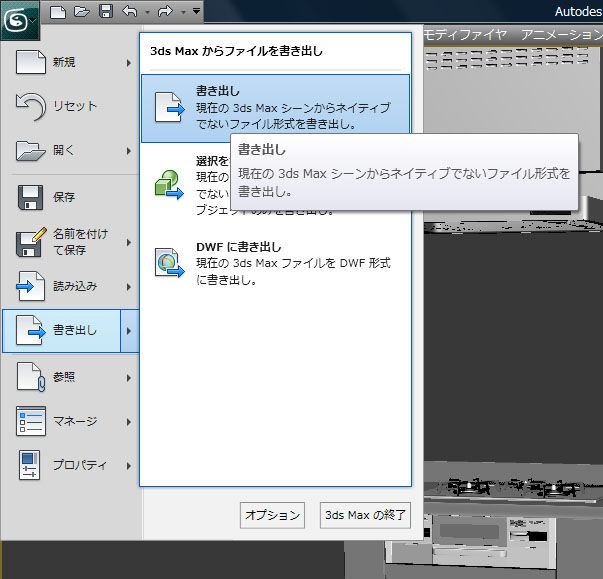The image size is (603, 579).
Task: Select the 名前を付けて保存 menu entry
Action: click(69, 242)
